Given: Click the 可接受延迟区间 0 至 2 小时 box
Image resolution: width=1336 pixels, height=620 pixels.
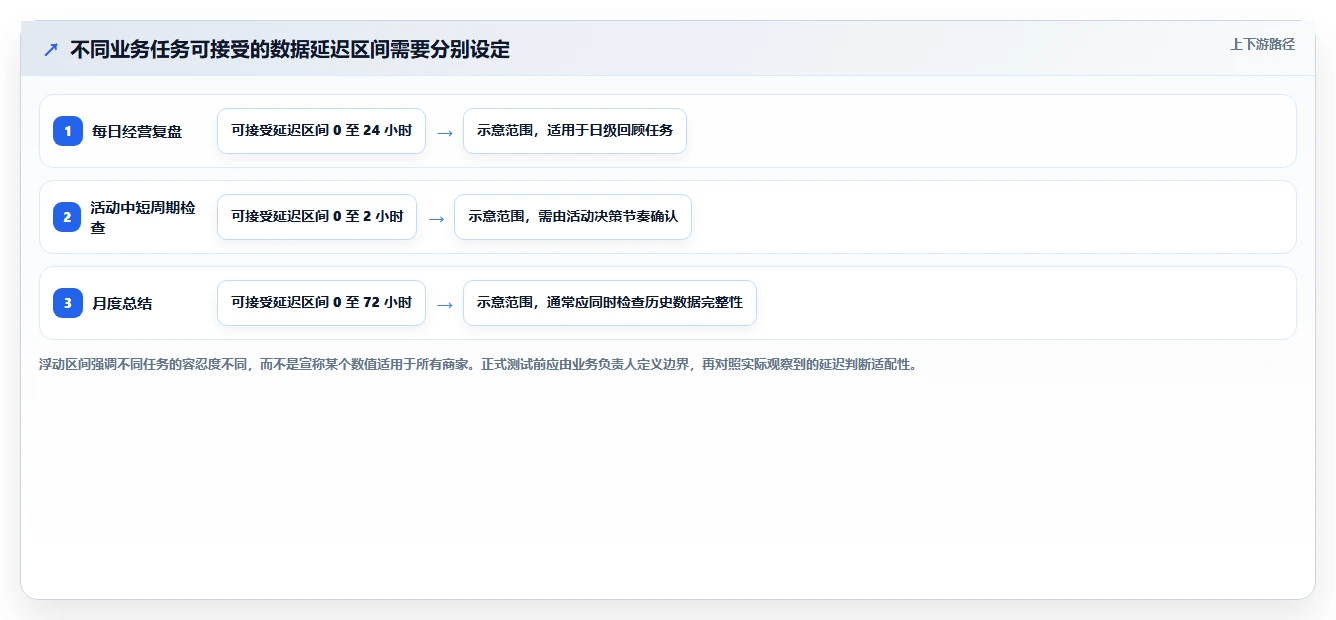Looking at the screenshot, I should 317,217.
